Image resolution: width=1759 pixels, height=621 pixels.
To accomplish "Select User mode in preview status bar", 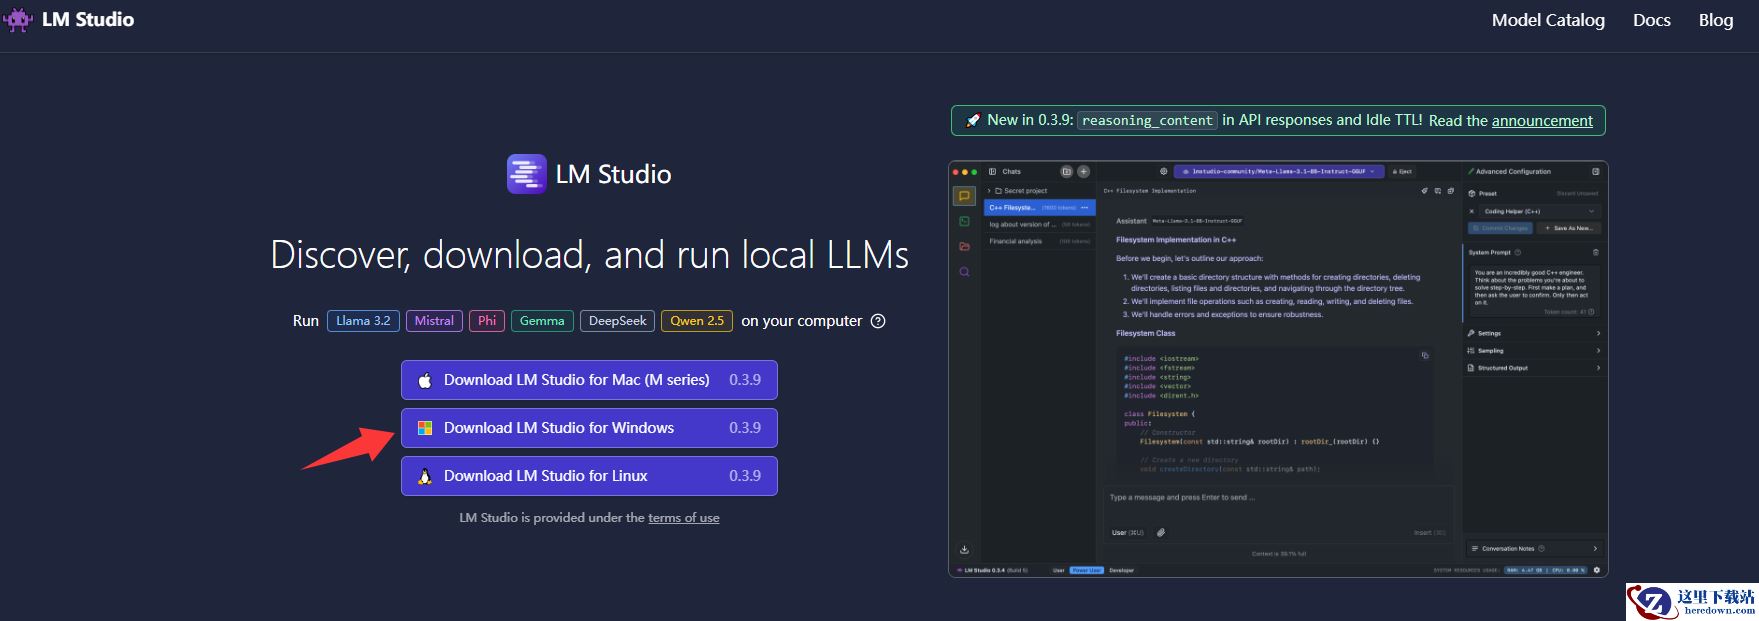I will tap(1058, 570).
